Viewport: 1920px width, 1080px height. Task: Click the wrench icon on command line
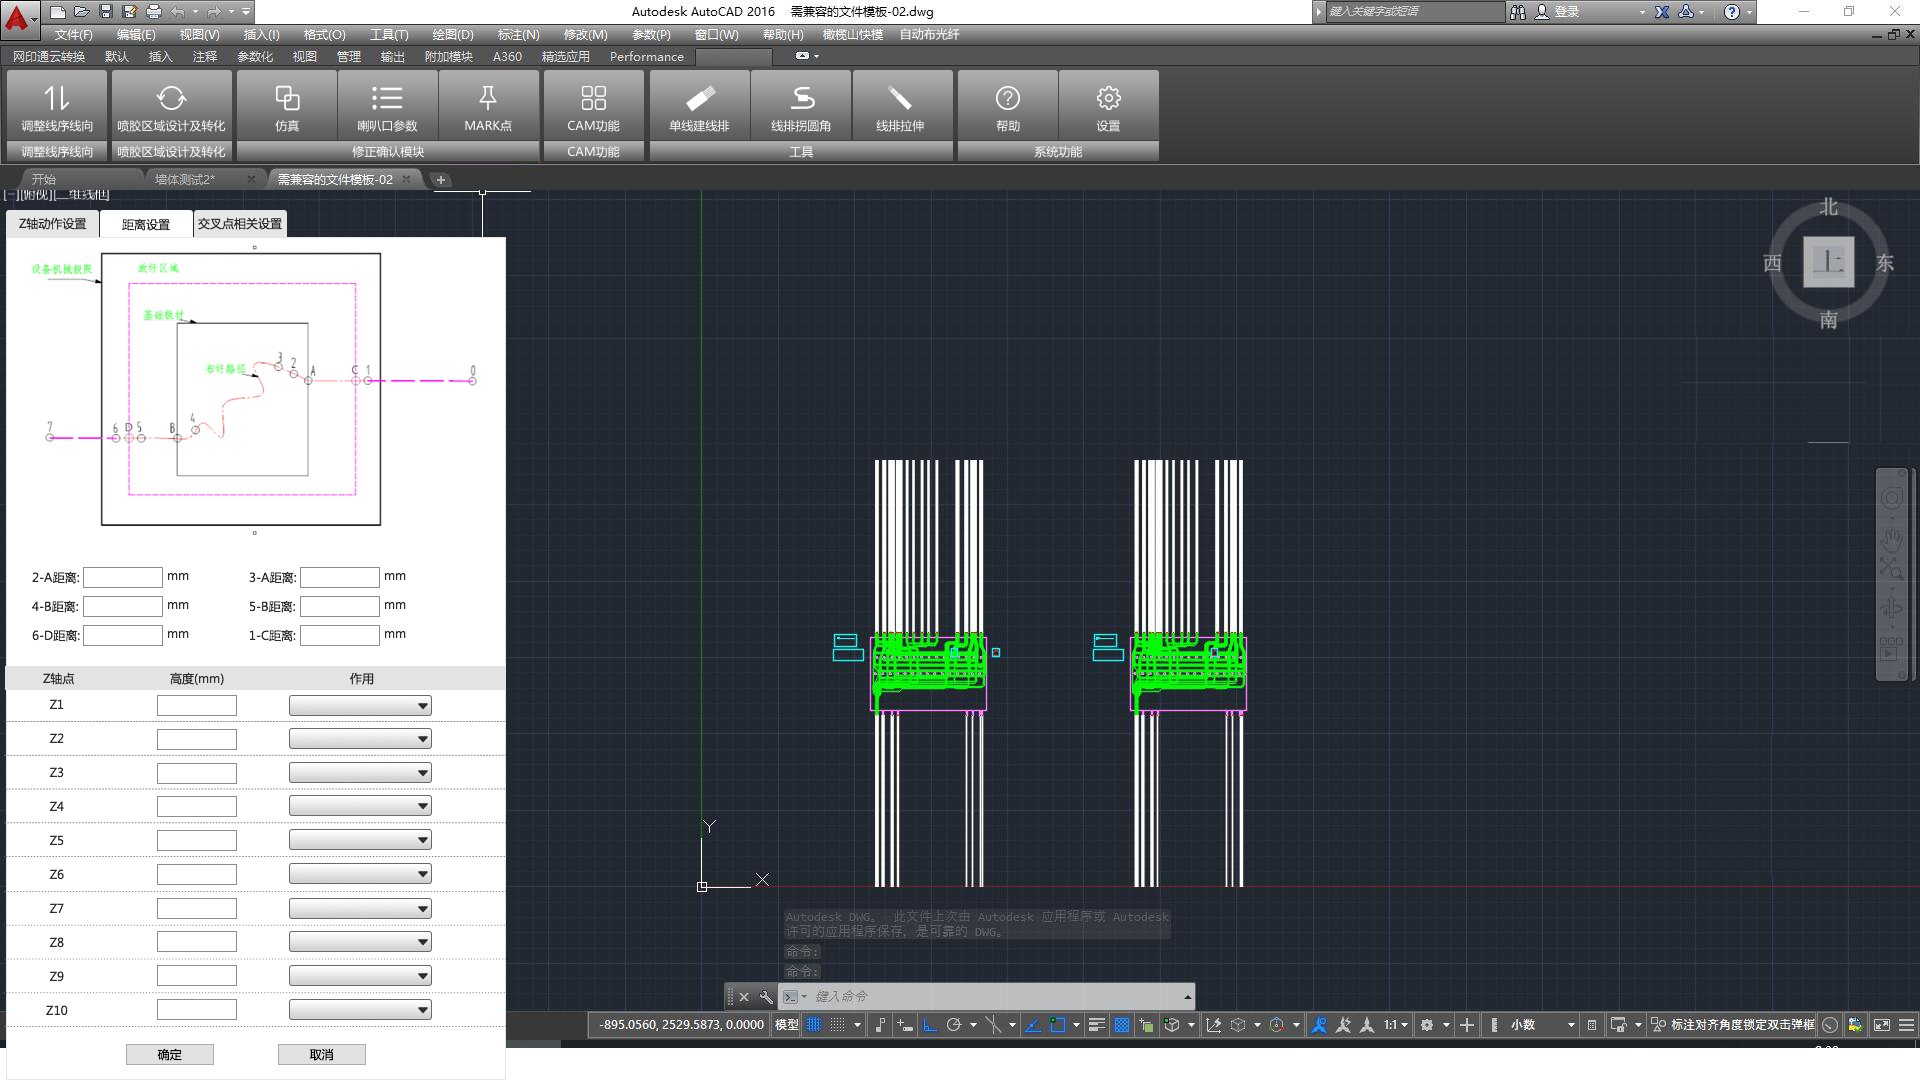point(766,997)
